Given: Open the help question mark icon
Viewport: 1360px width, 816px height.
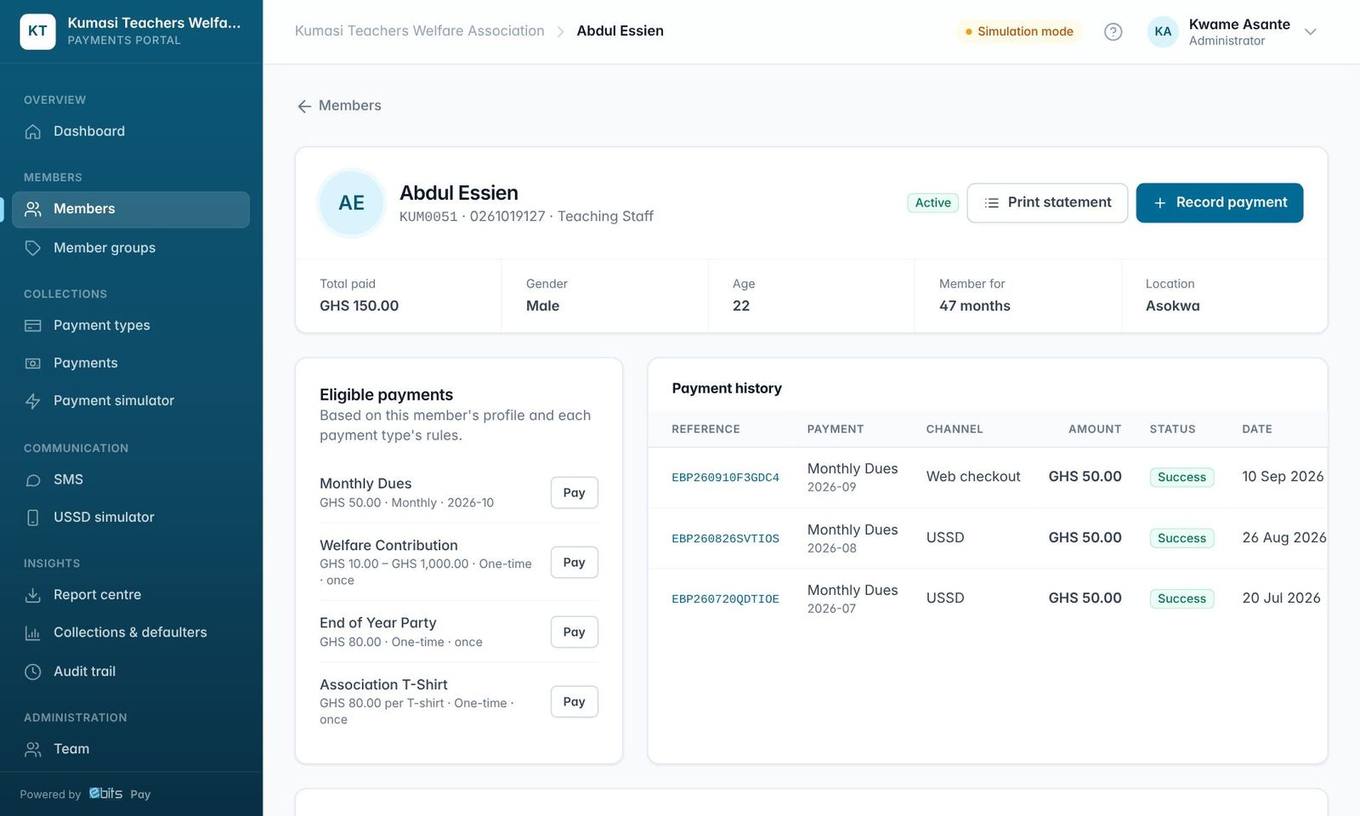Looking at the screenshot, I should (1113, 31).
